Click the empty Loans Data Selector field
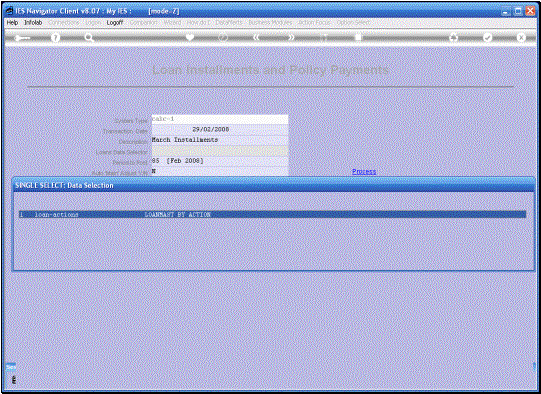 point(220,150)
